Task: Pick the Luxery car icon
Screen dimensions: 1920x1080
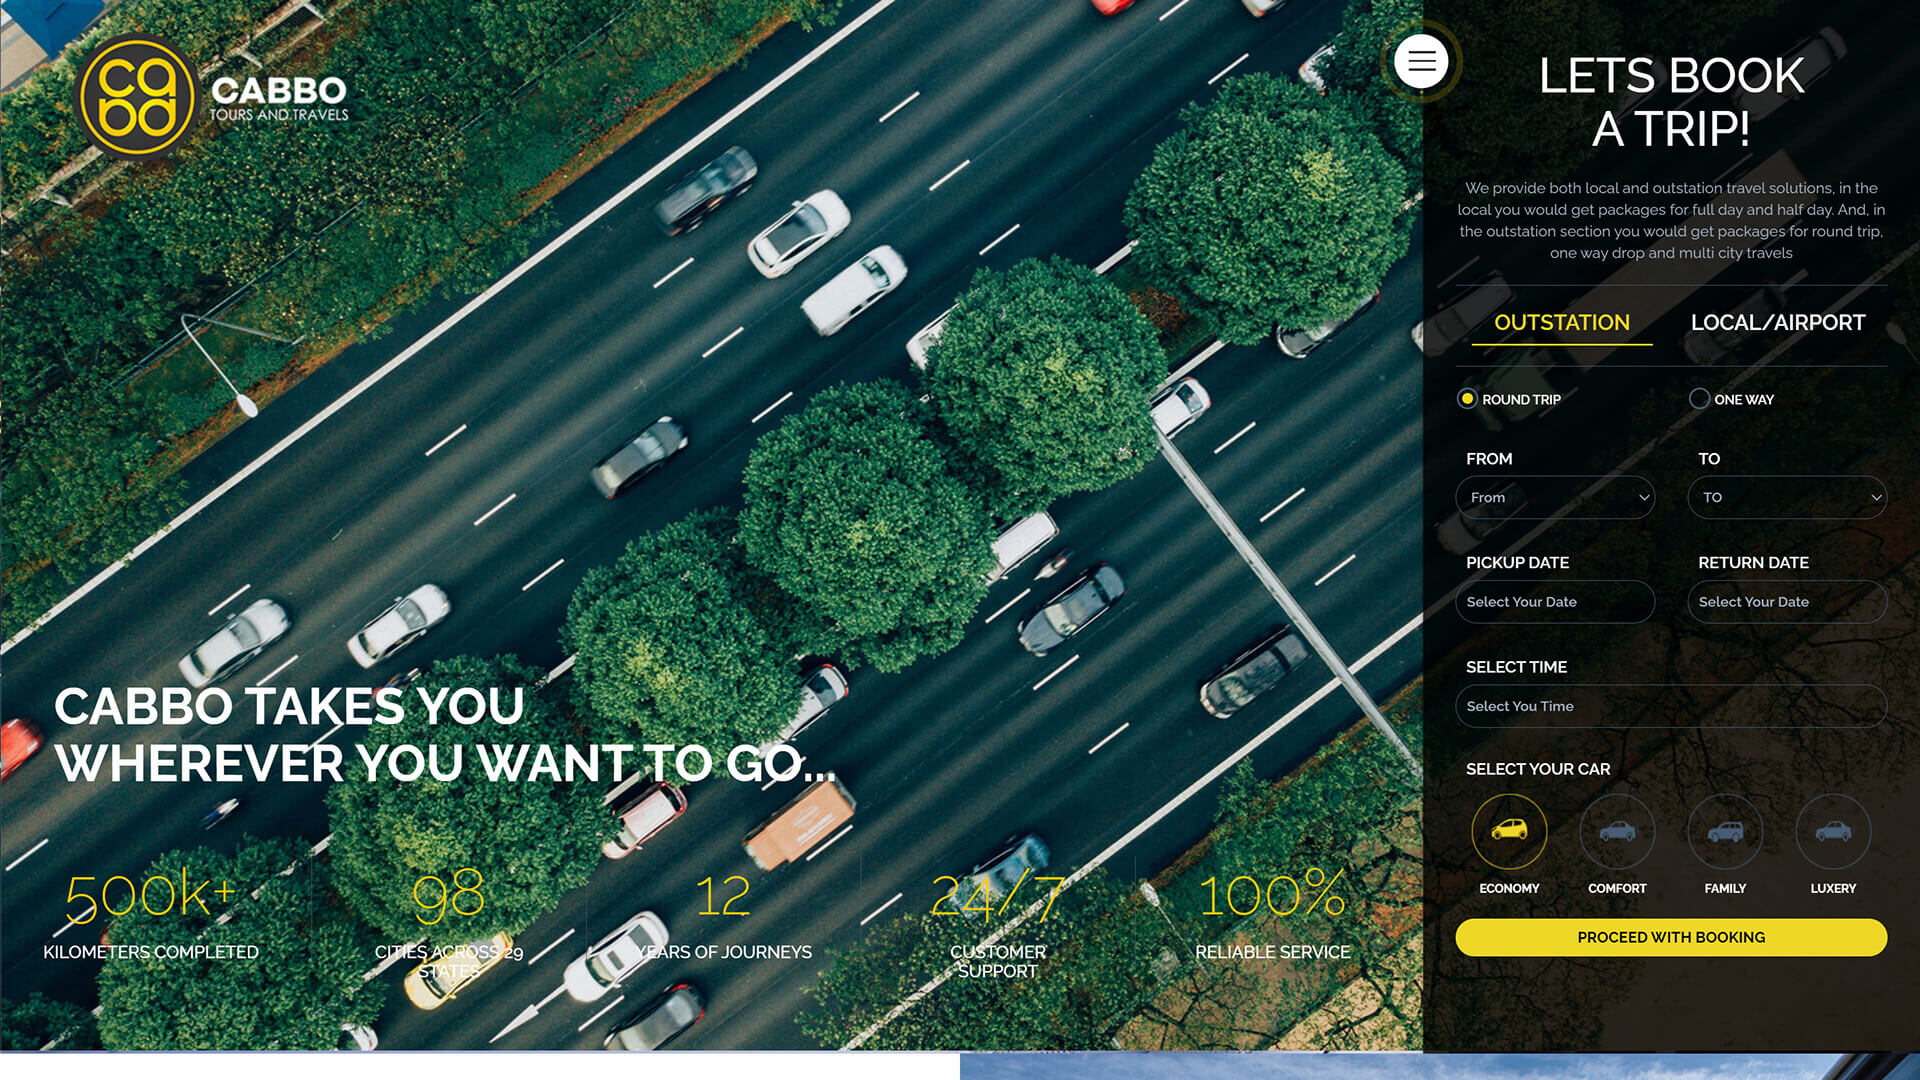Action: pos(1833,831)
